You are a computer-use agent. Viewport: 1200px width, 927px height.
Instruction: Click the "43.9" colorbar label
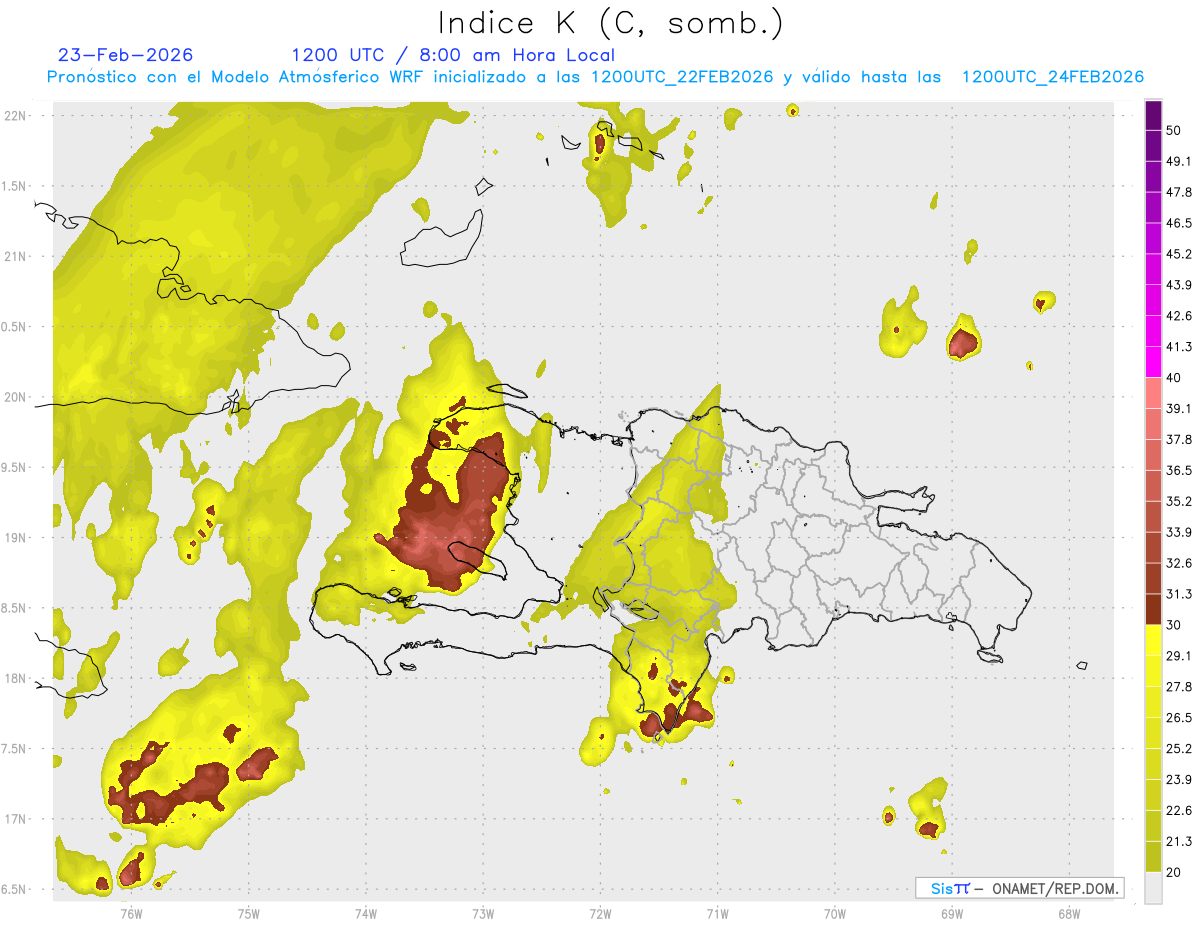click(1179, 285)
